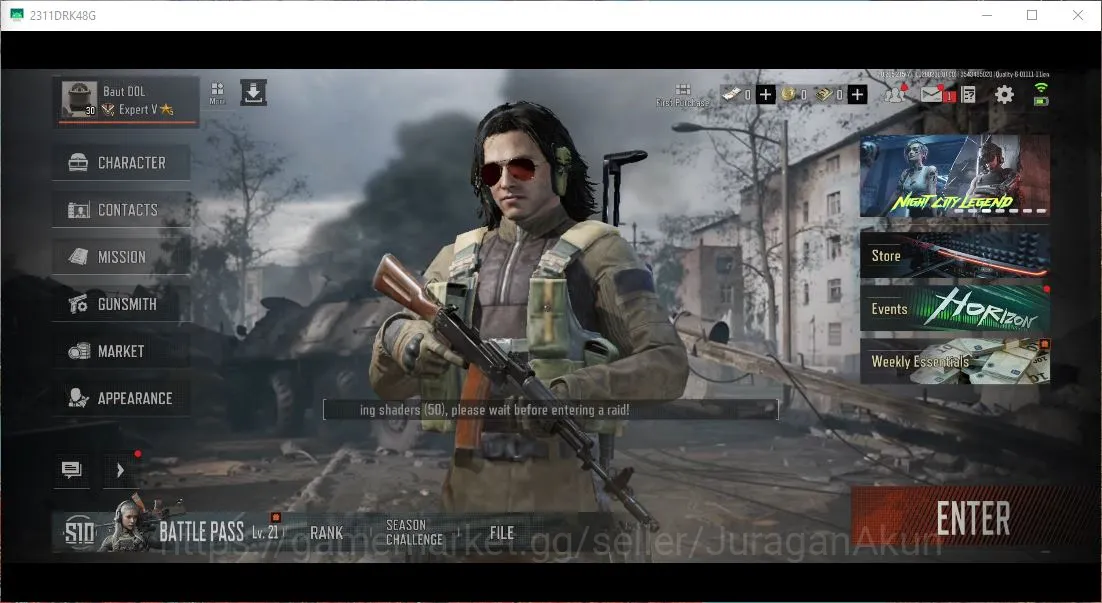Maximize the 2311DRK48G window
Viewport: 1102px width, 603px height.
tap(1032, 15)
